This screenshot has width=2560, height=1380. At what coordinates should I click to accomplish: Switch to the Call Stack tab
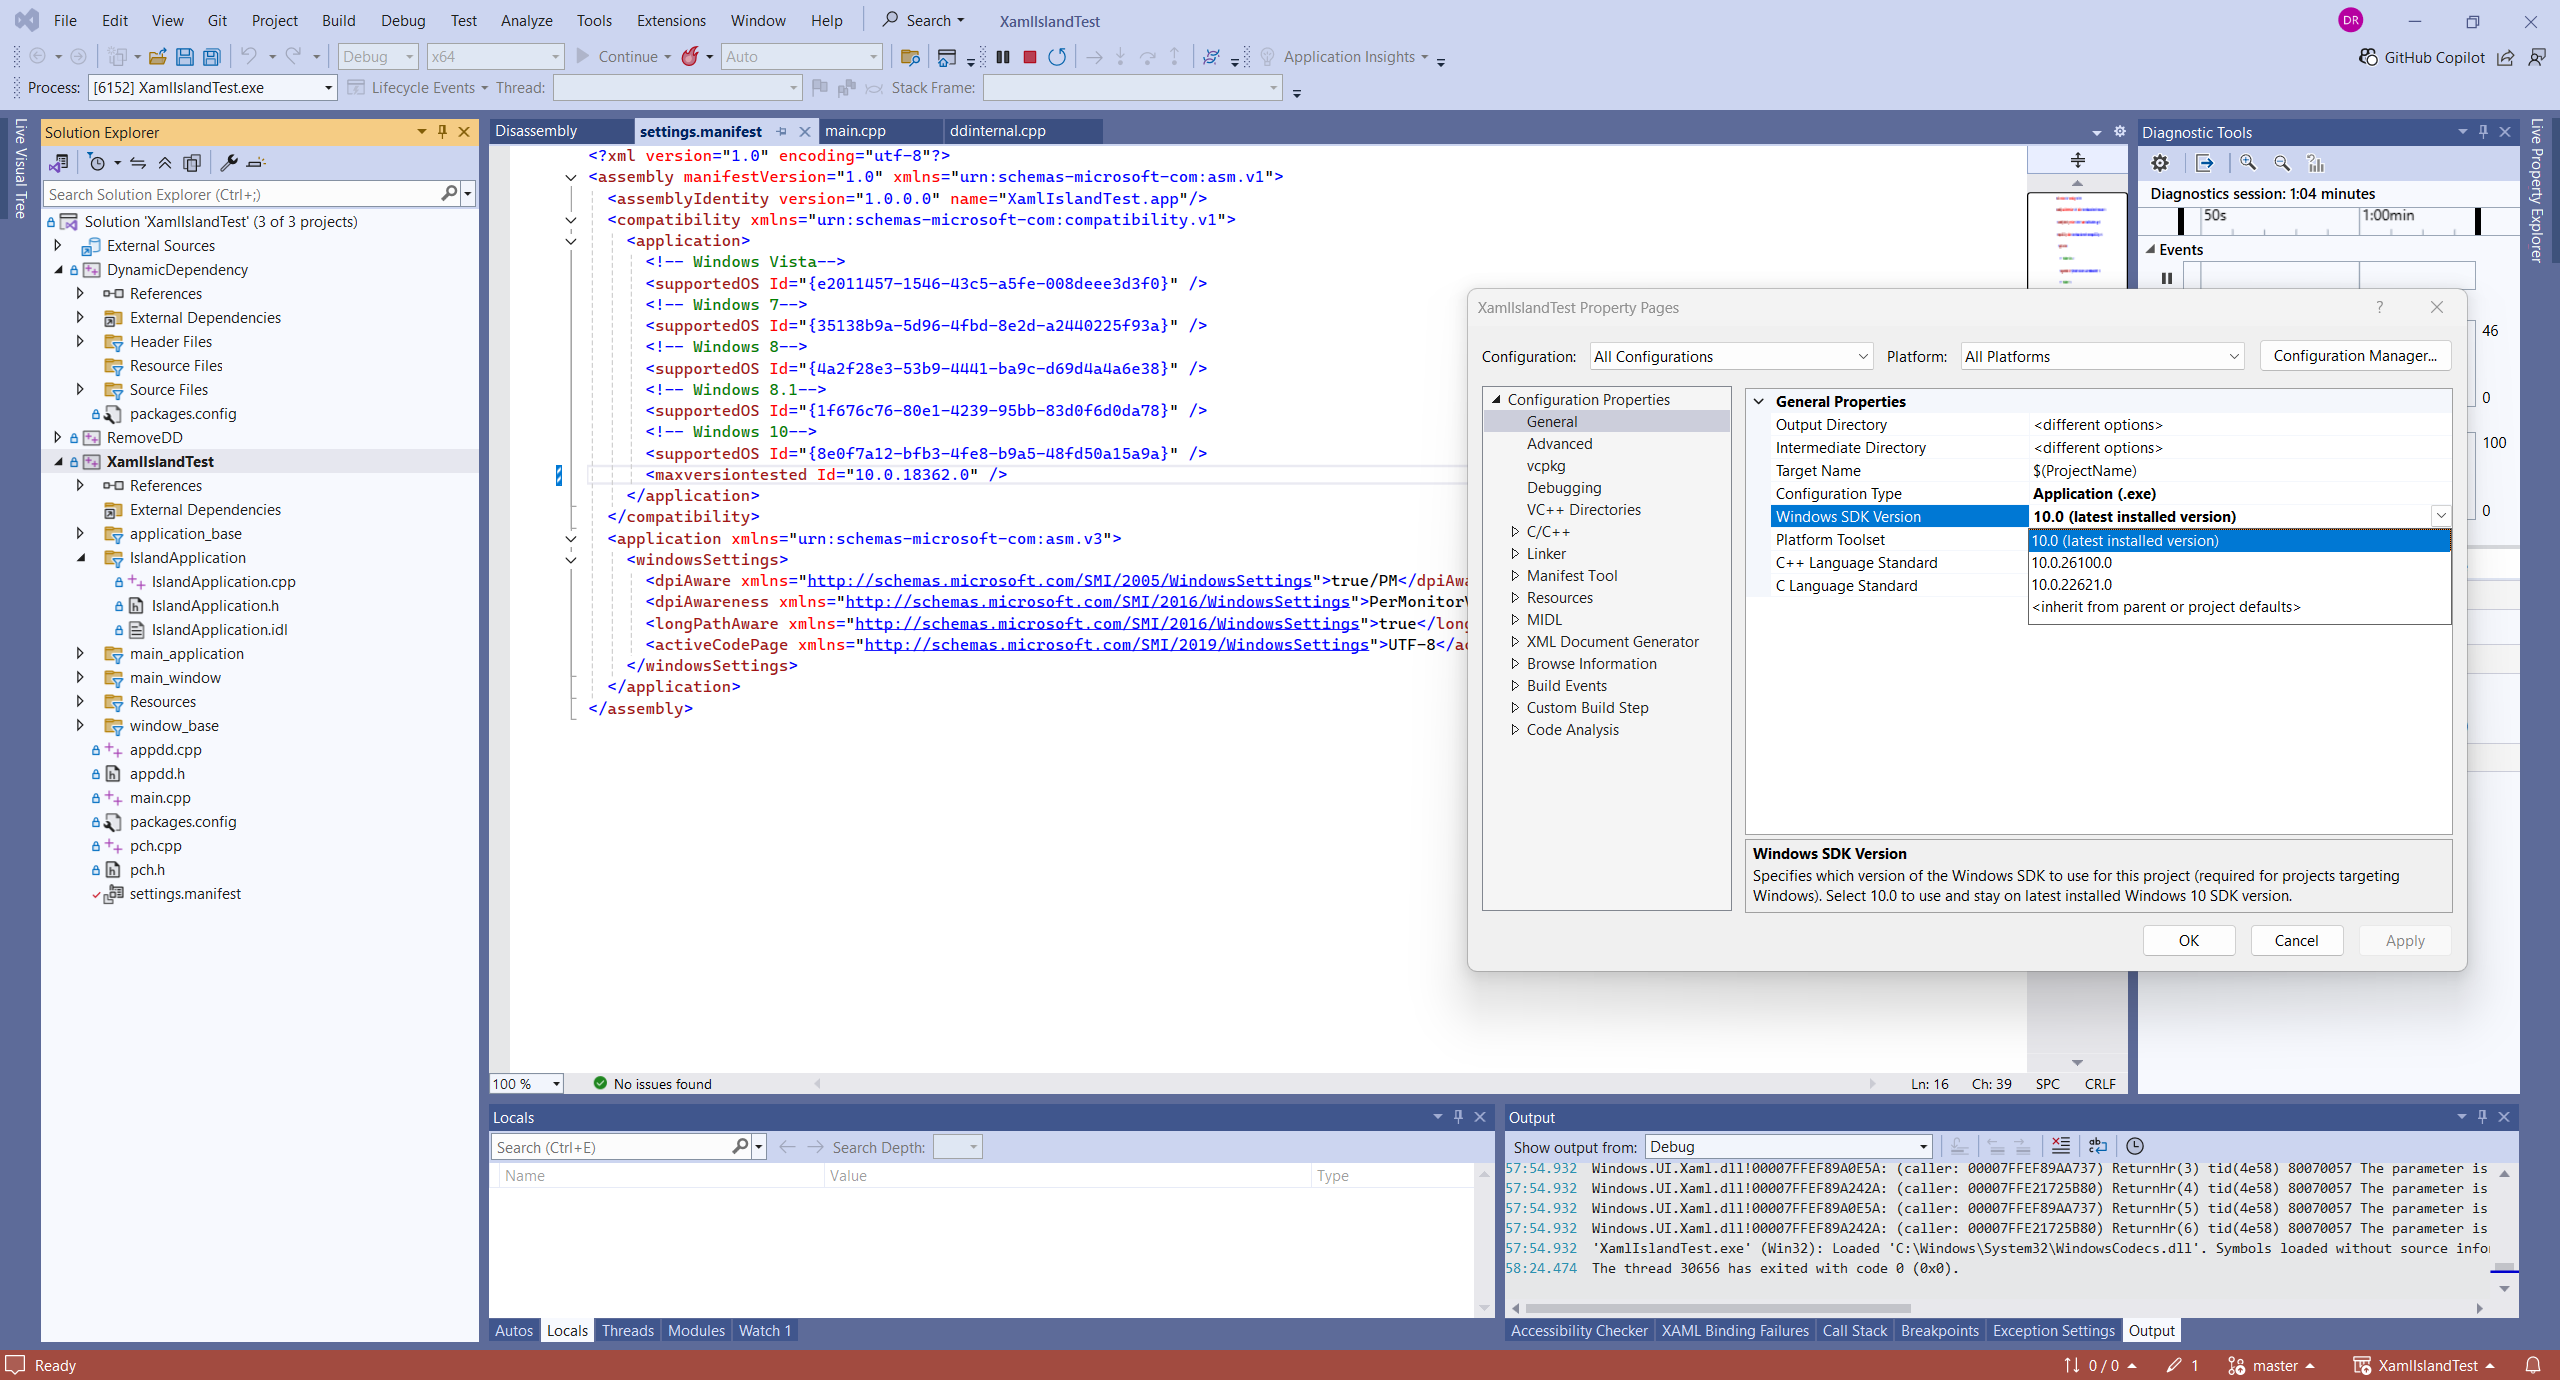click(1855, 1331)
